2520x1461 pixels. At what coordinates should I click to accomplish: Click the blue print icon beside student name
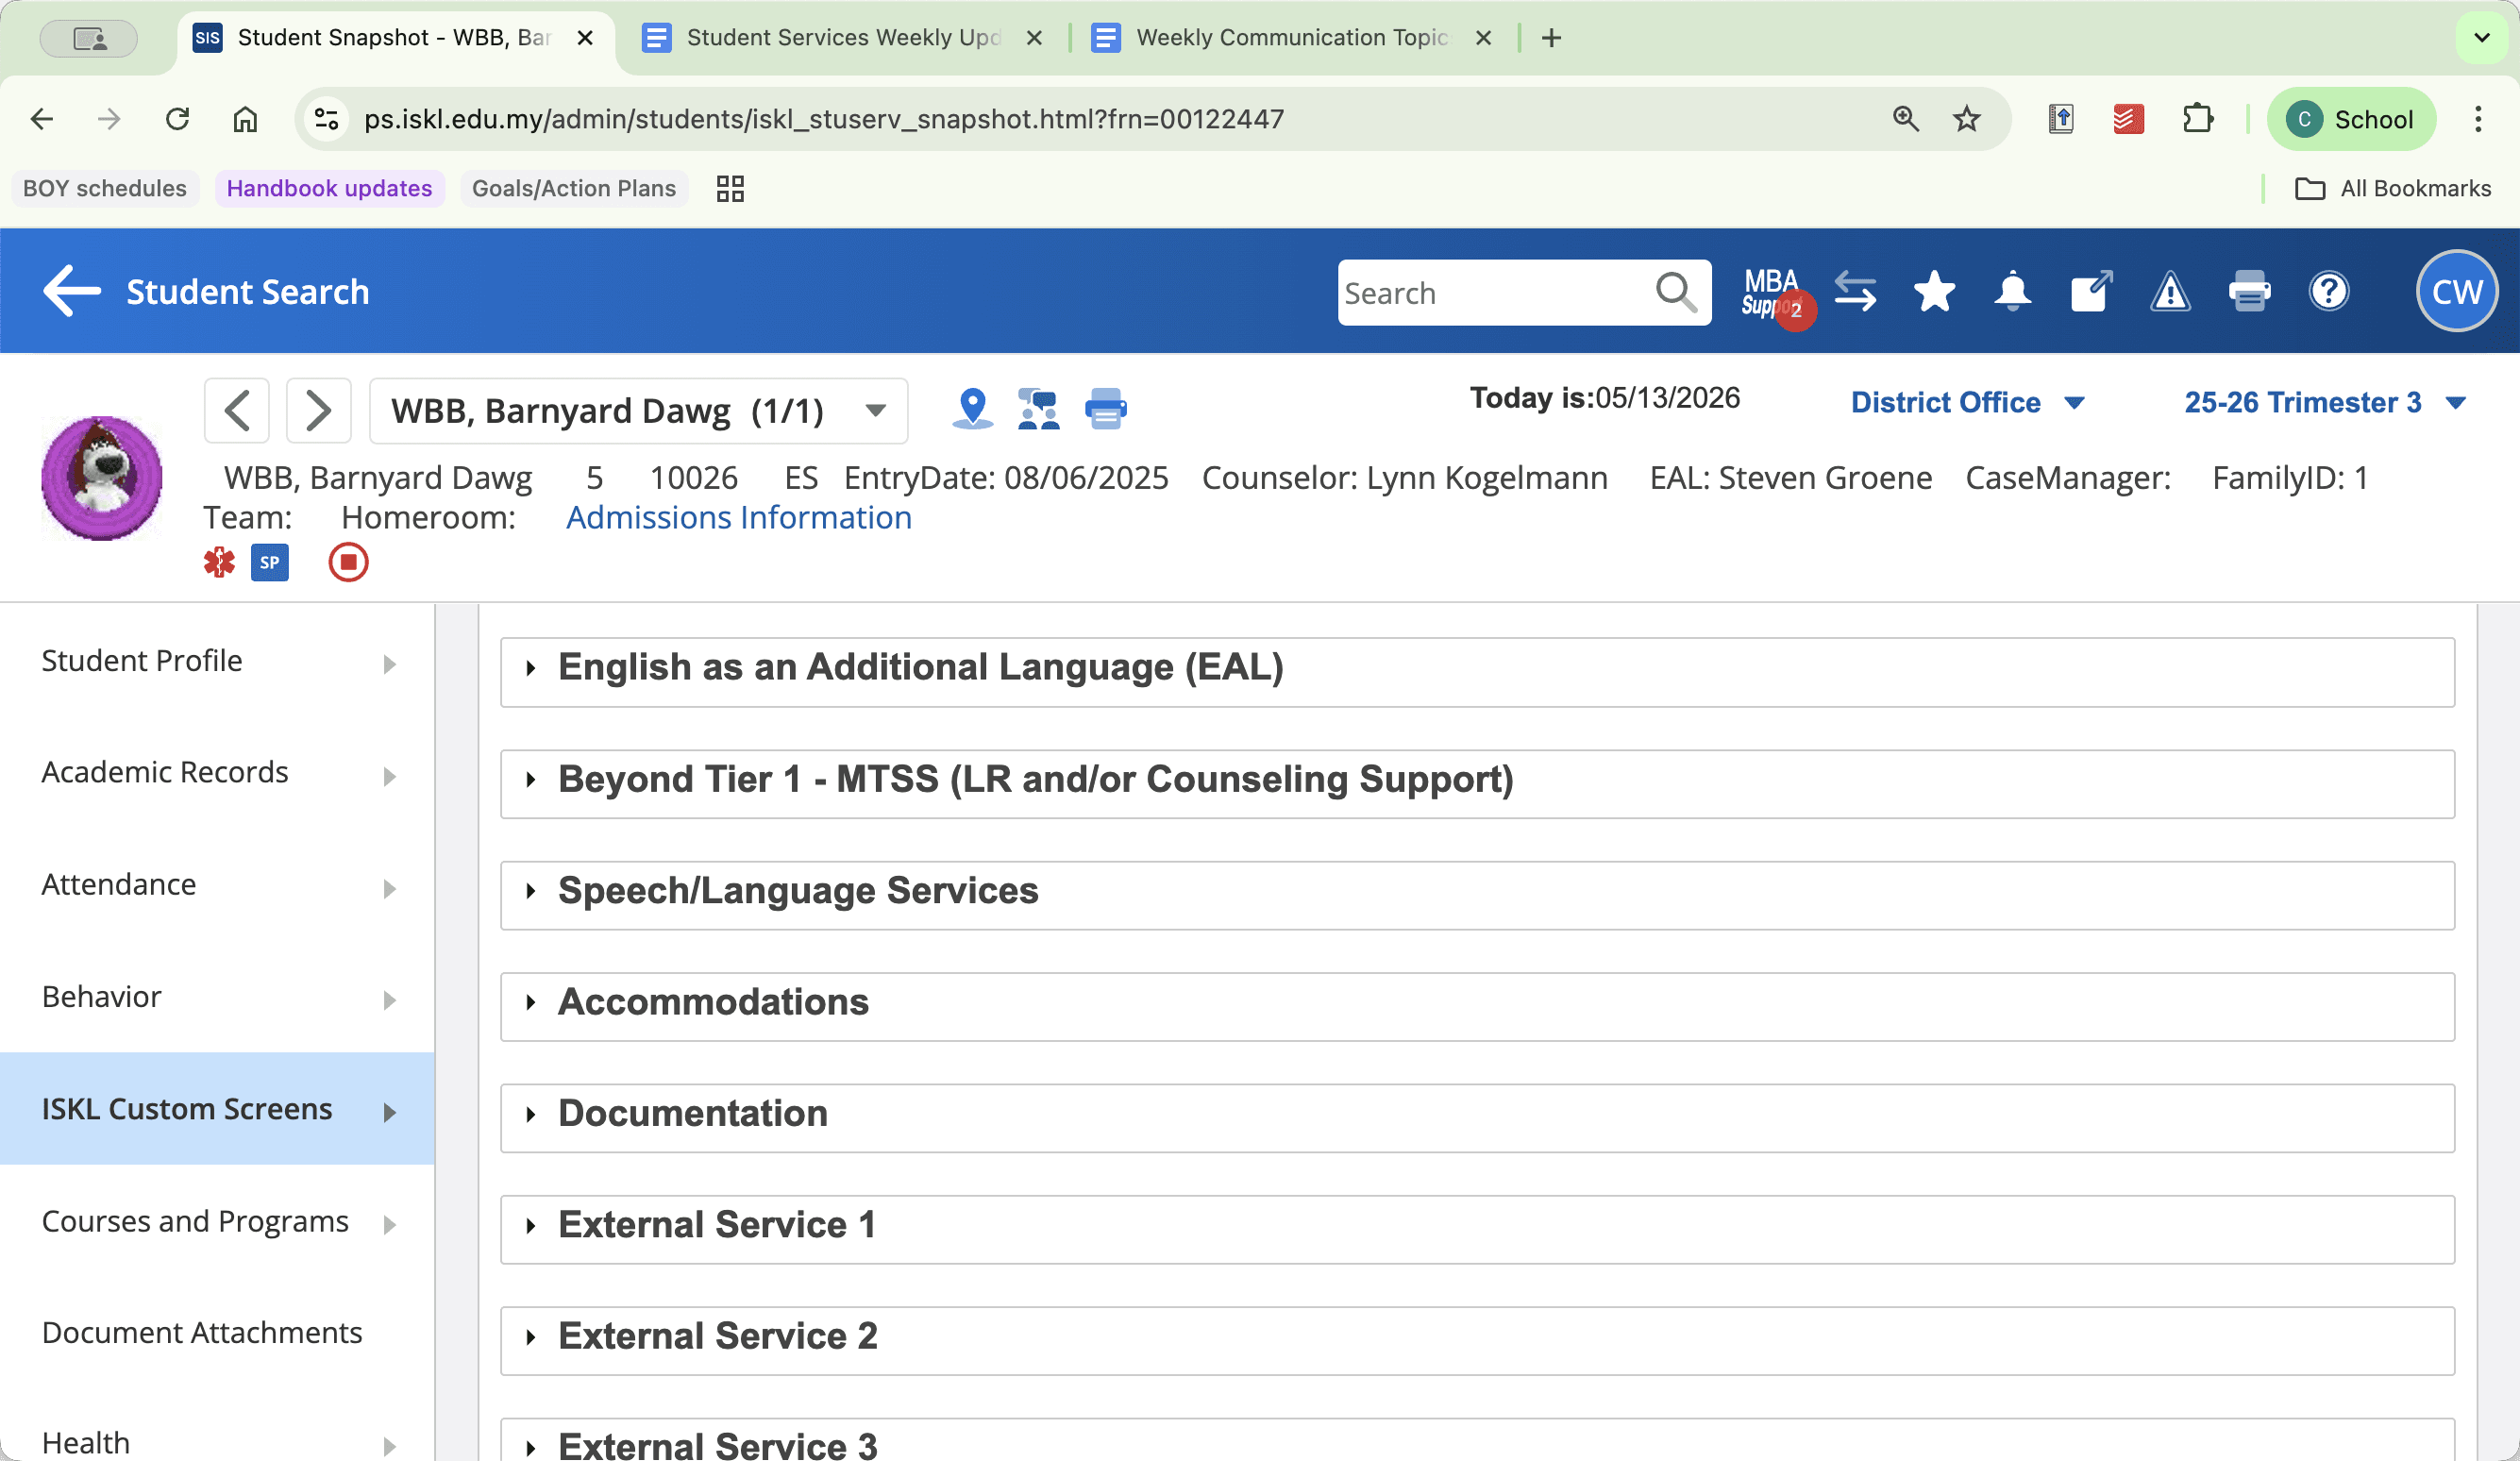tap(1106, 409)
